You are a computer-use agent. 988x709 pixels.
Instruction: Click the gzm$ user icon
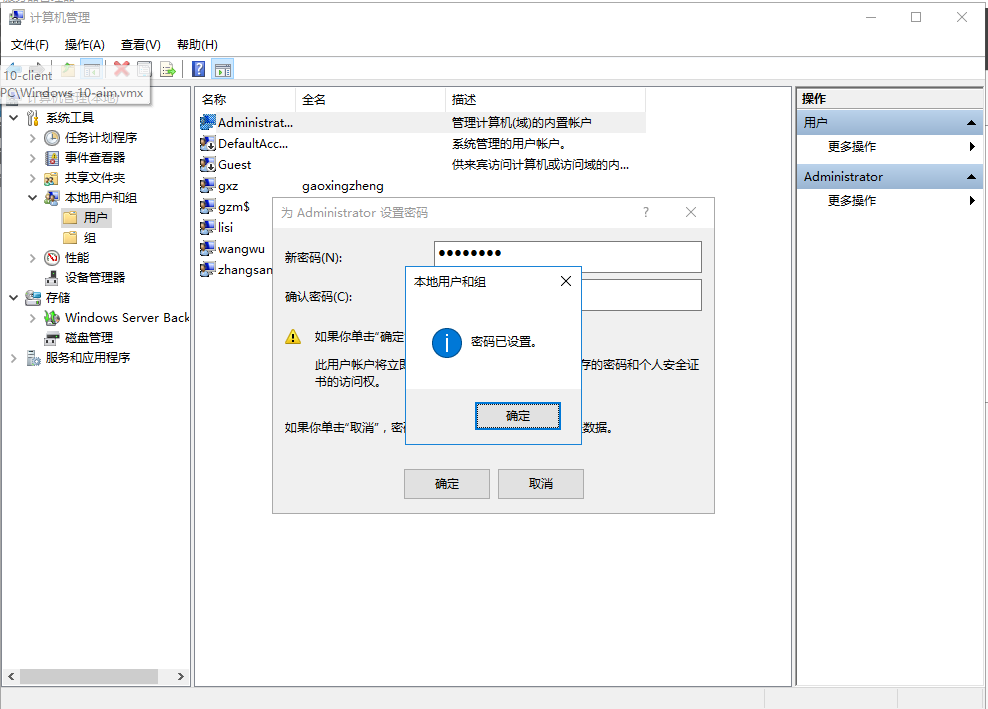[x=207, y=206]
